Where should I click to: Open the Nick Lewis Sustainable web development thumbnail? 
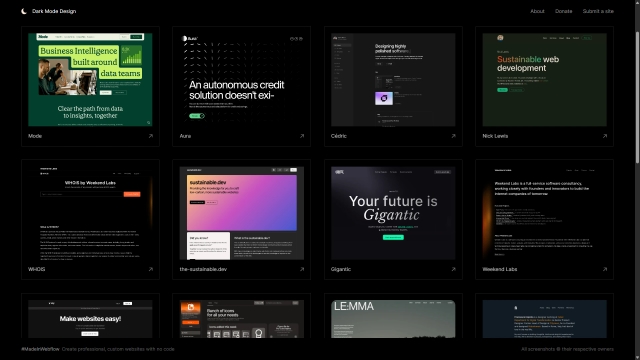(x=544, y=80)
